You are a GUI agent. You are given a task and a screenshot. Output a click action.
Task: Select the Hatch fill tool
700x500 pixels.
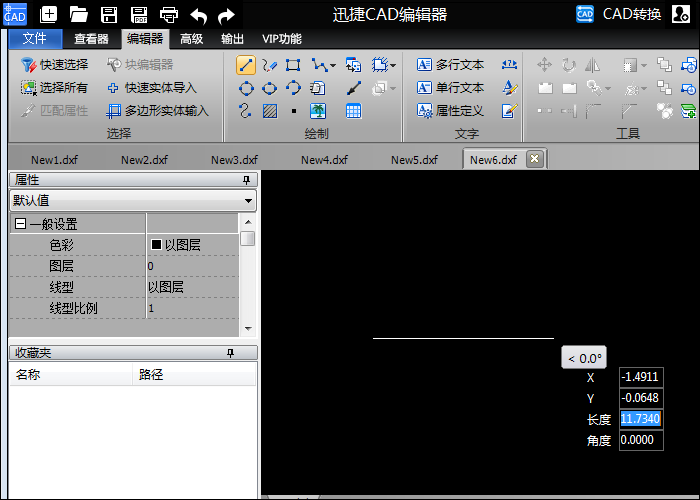click(270, 111)
